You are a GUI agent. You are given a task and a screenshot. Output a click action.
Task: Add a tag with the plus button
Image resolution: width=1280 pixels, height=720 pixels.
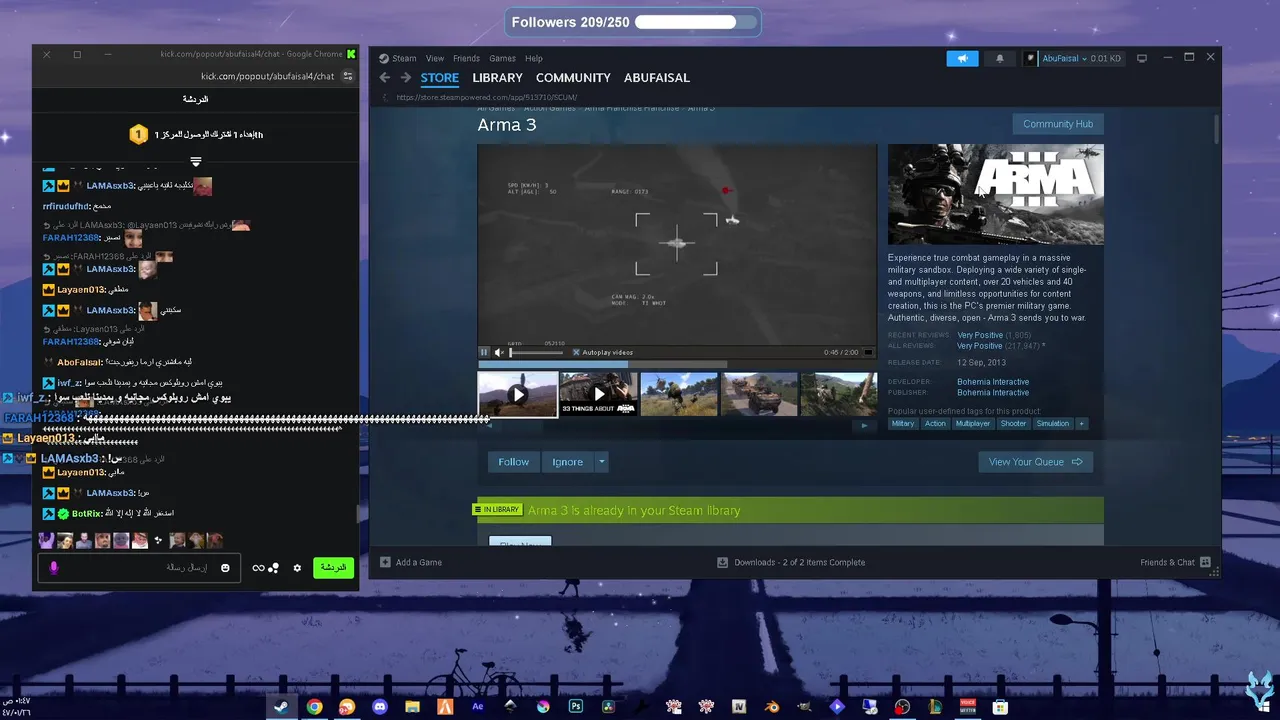pyautogui.click(x=1081, y=424)
